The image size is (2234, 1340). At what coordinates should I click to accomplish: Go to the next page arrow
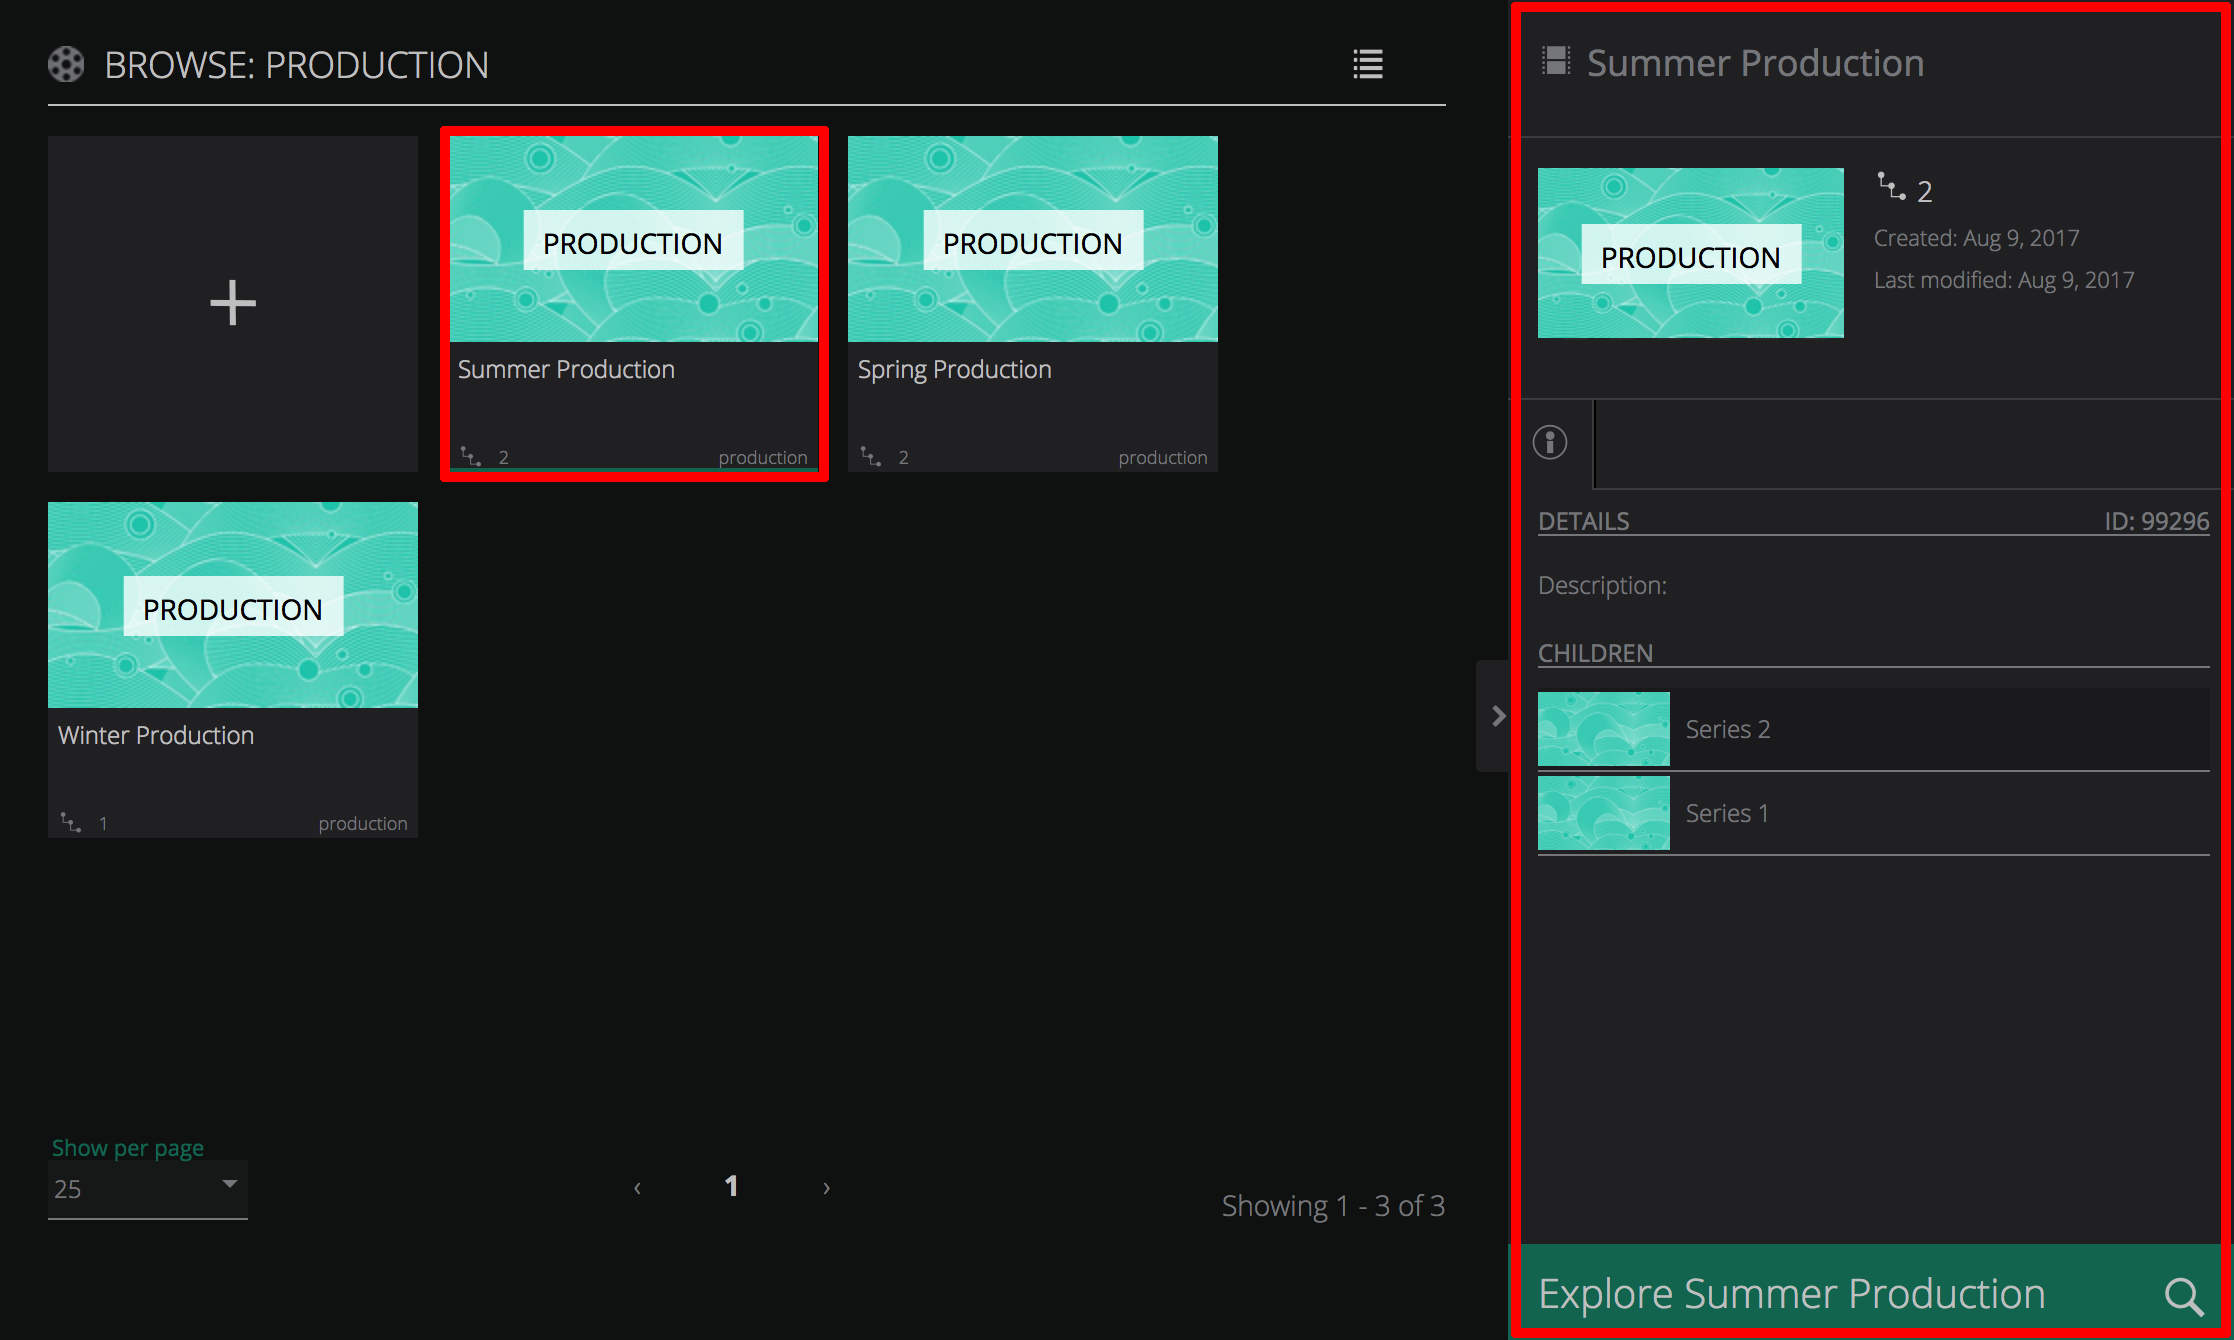point(826,1188)
